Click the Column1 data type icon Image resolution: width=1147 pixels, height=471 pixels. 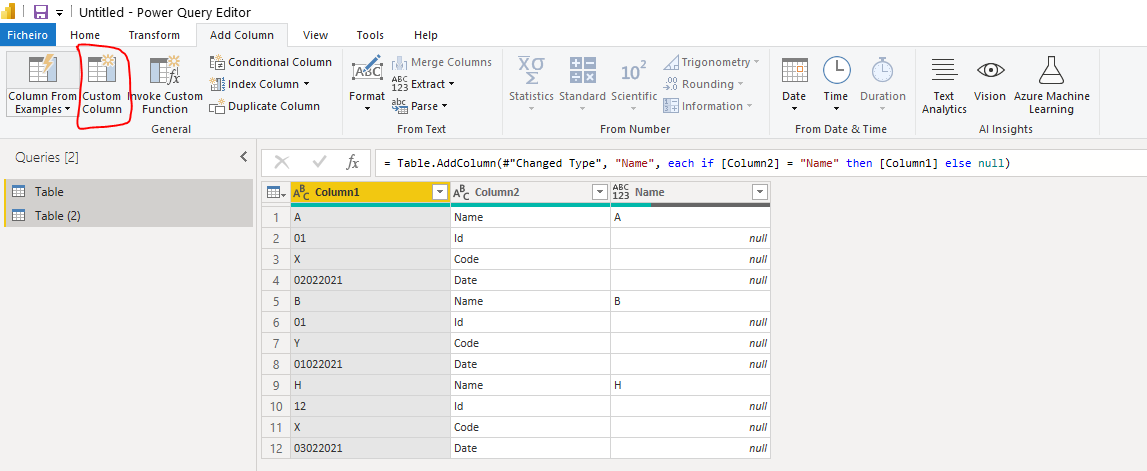click(301, 192)
